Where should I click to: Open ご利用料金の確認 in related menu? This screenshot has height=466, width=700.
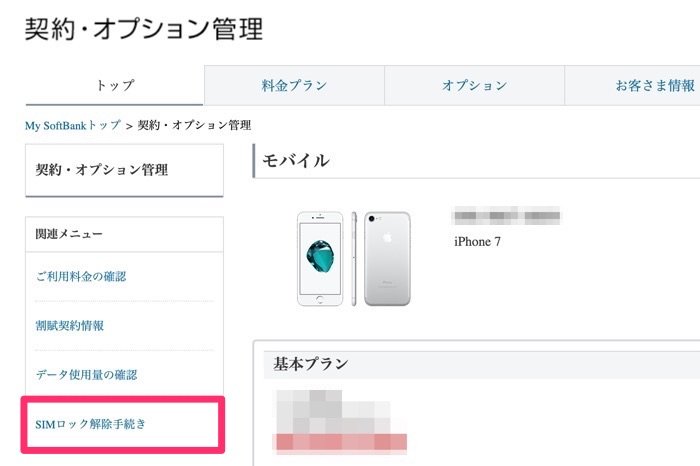[x=80, y=276]
